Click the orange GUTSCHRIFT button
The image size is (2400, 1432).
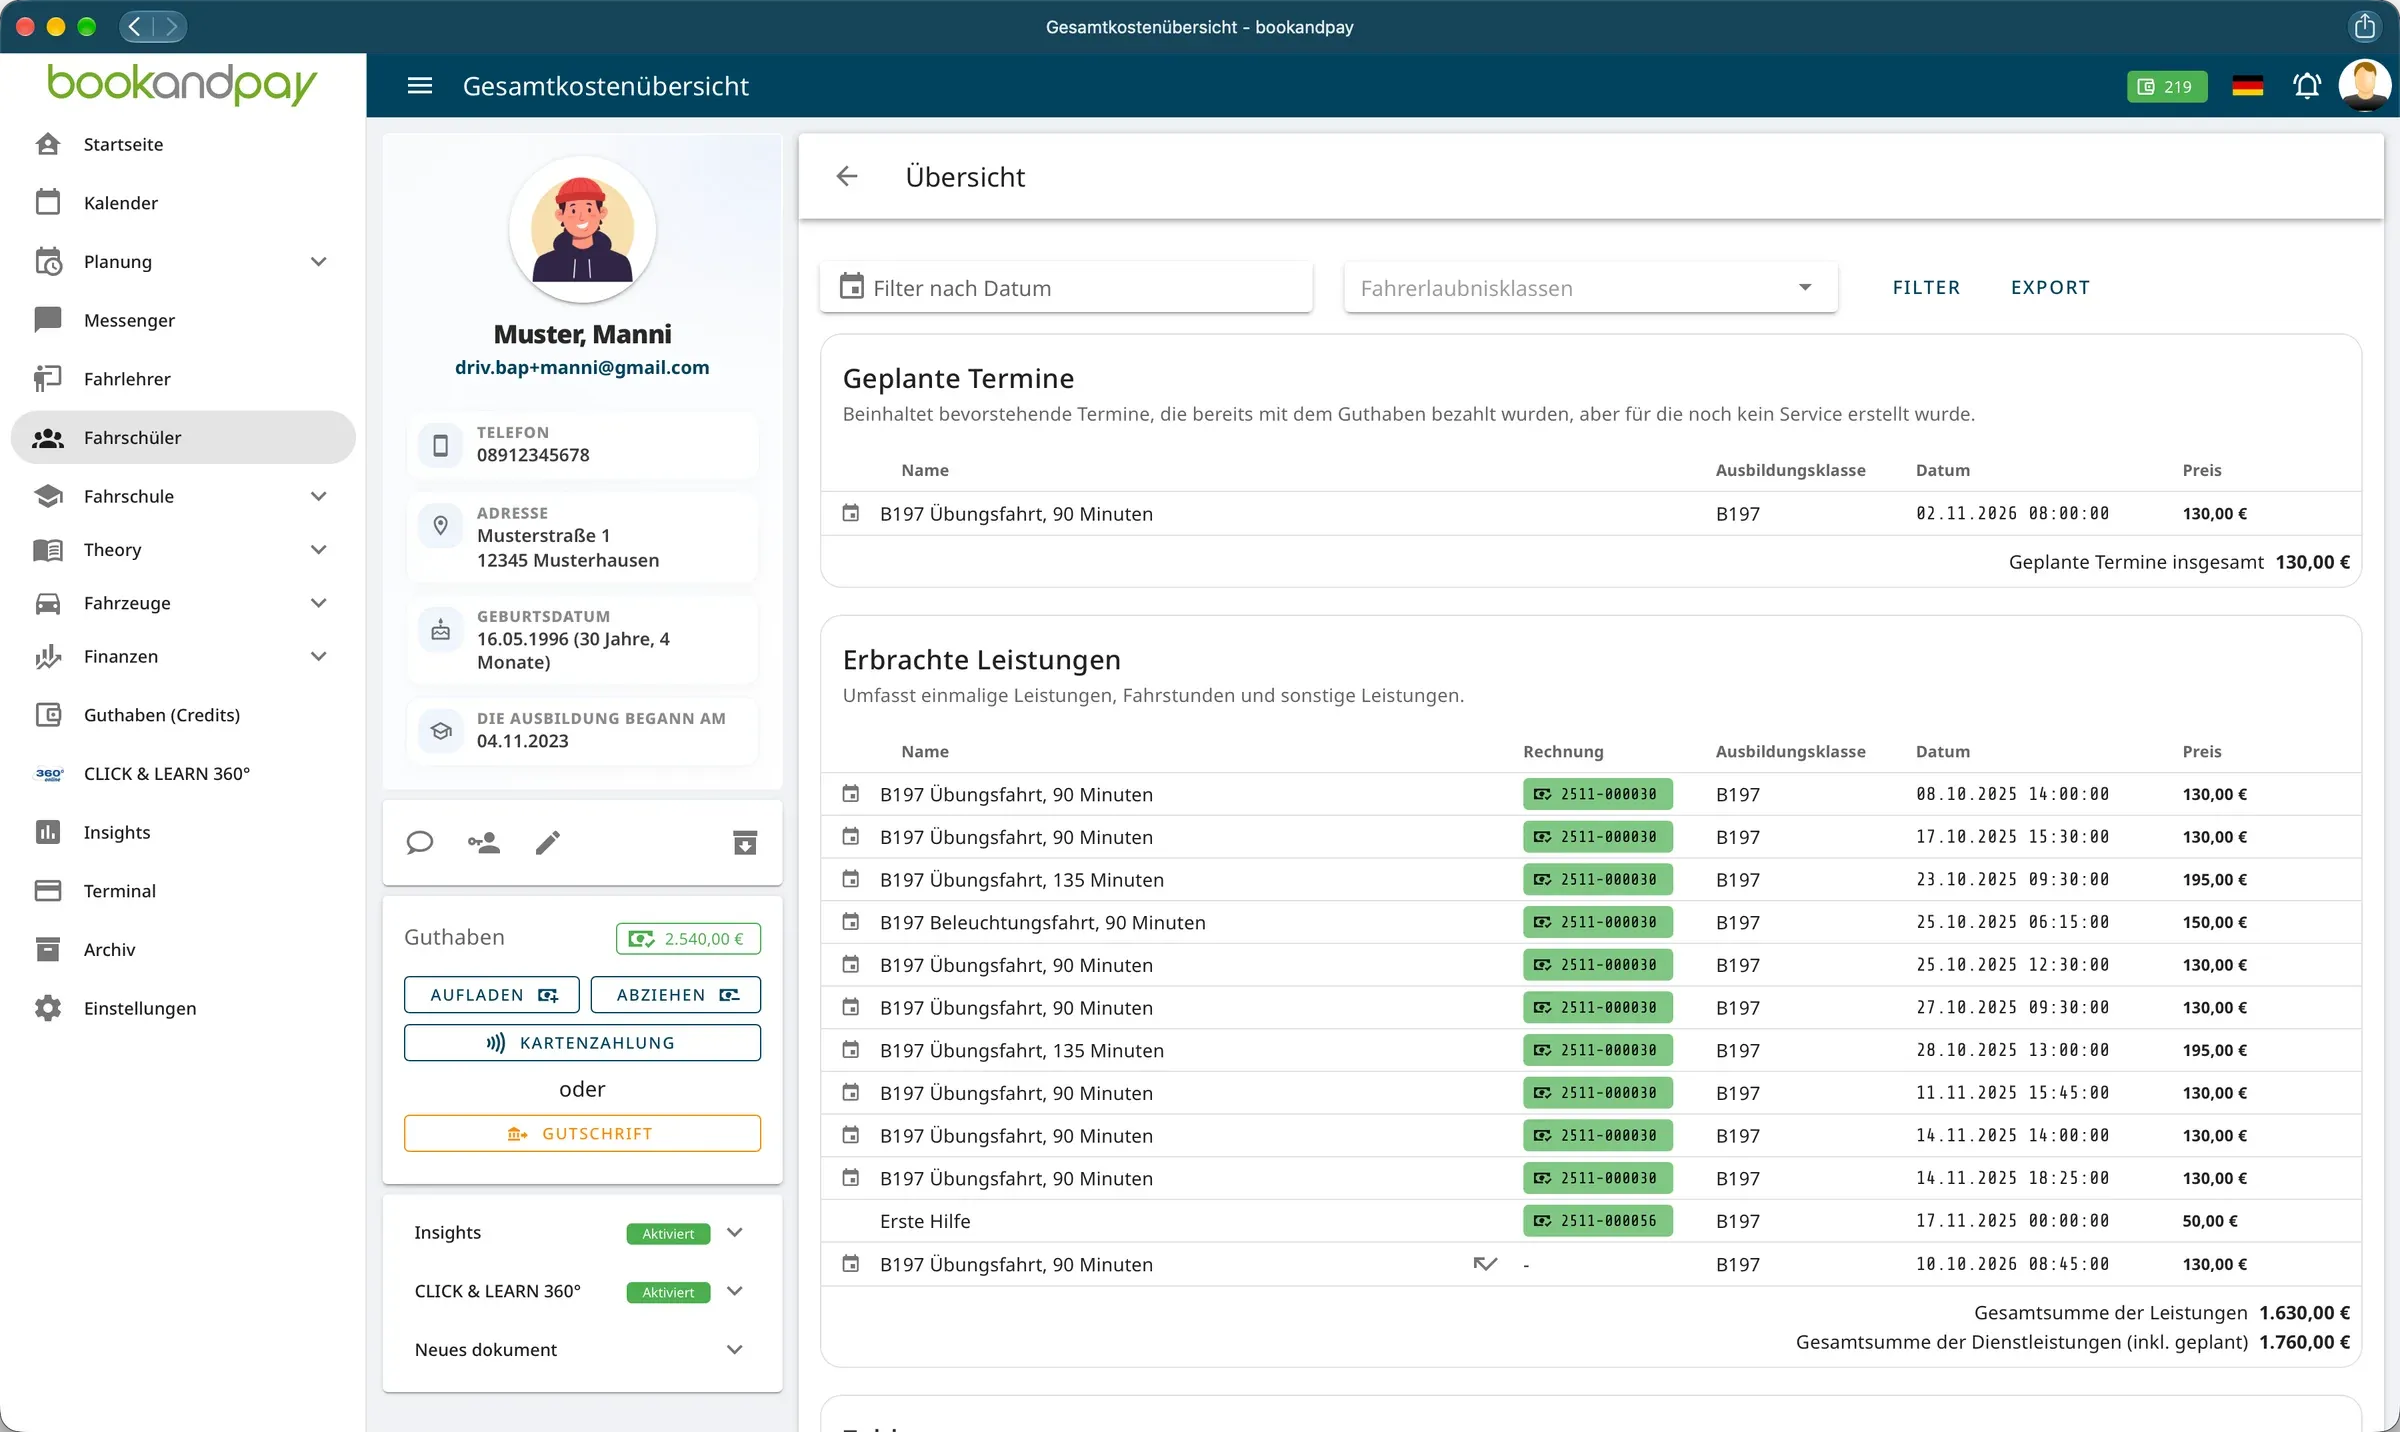(582, 1134)
